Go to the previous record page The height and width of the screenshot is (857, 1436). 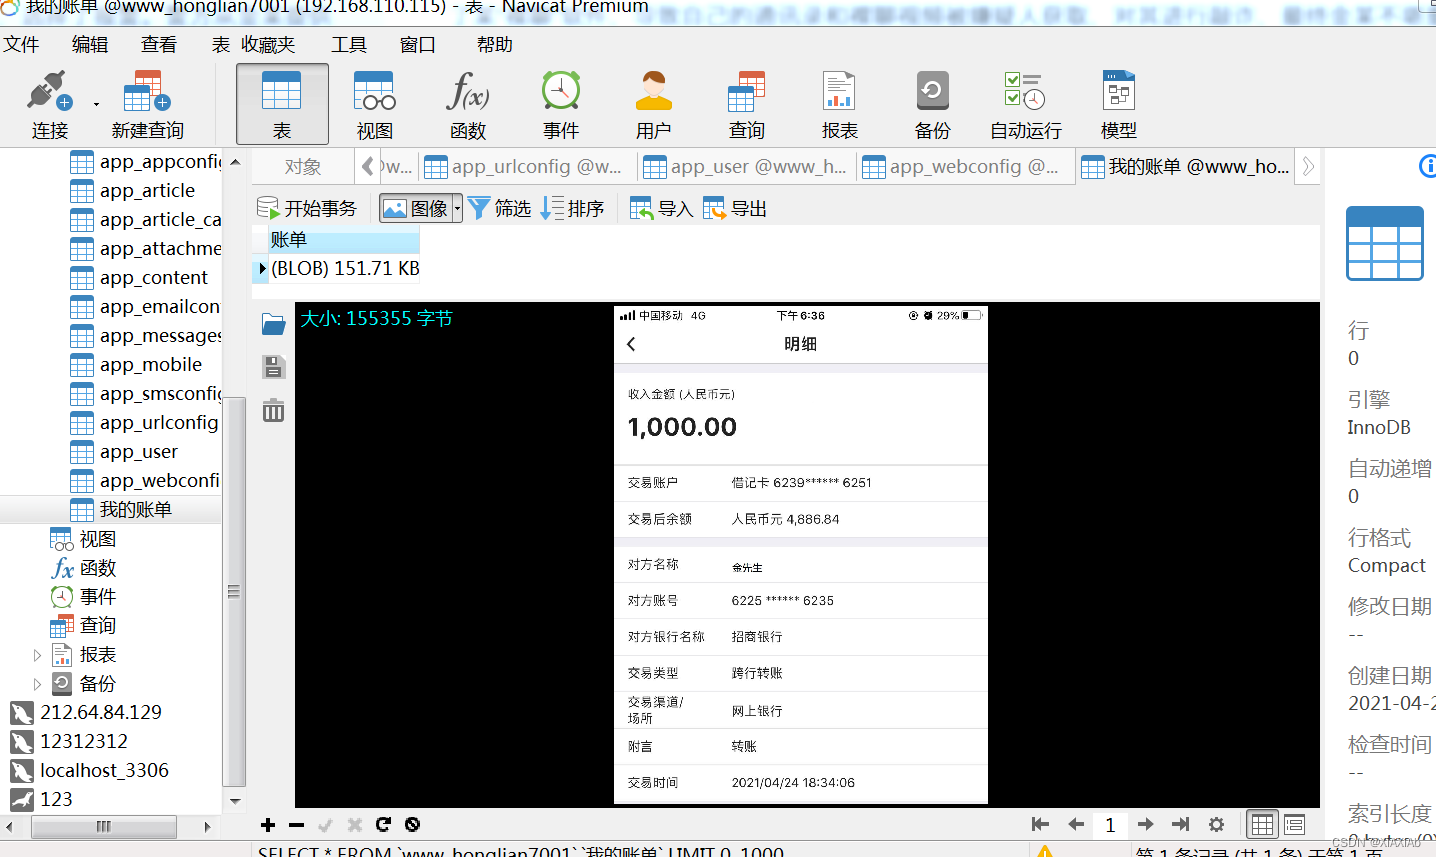click(x=1076, y=825)
